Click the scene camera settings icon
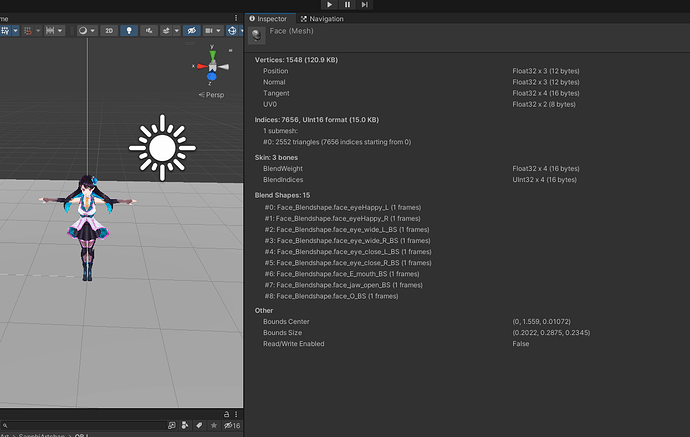This screenshot has height=437, width=690. (x=209, y=30)
